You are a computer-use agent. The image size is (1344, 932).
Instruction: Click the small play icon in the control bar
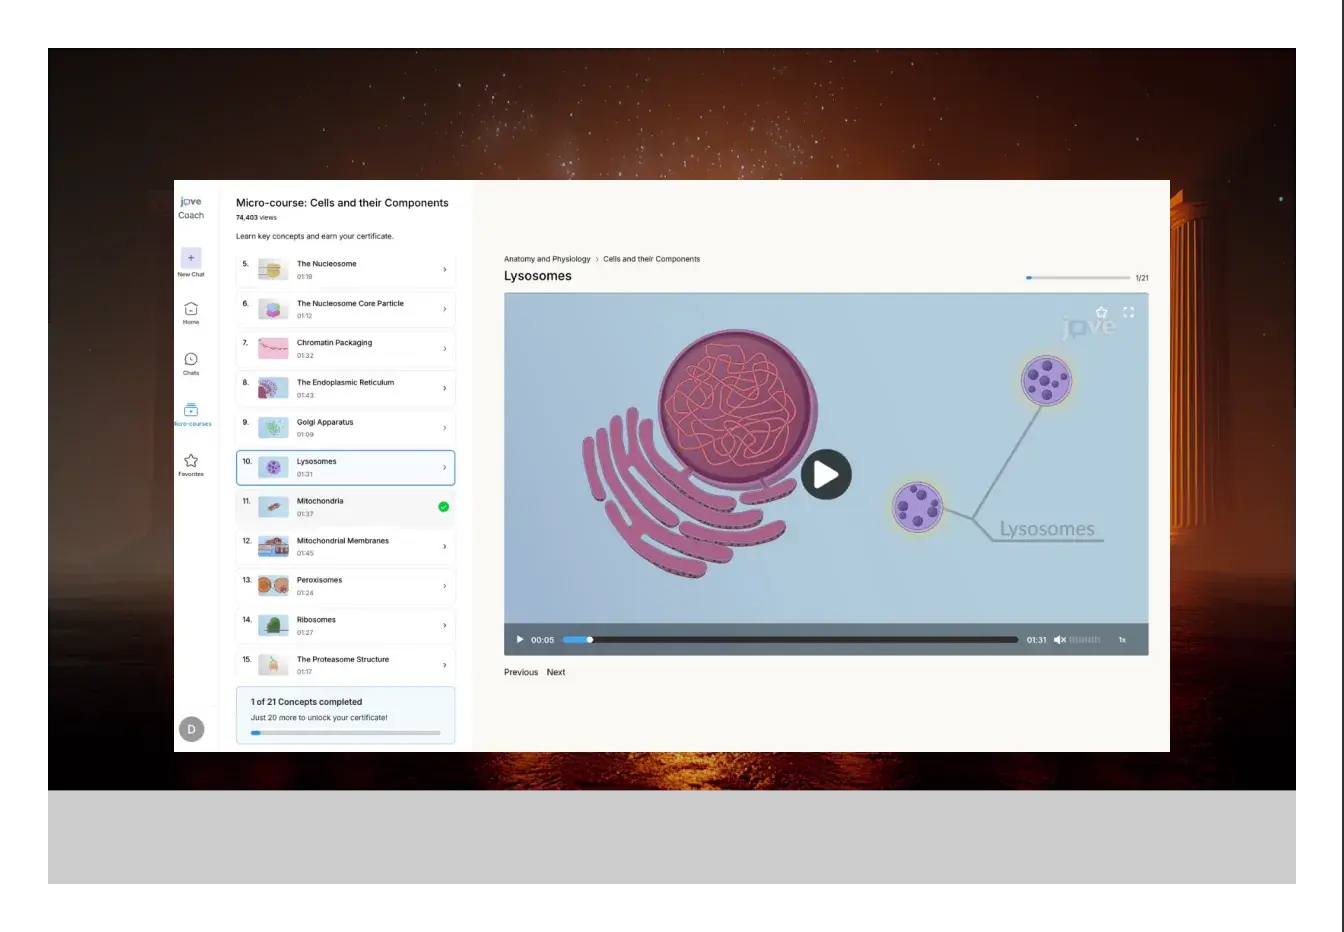[519, 640]
